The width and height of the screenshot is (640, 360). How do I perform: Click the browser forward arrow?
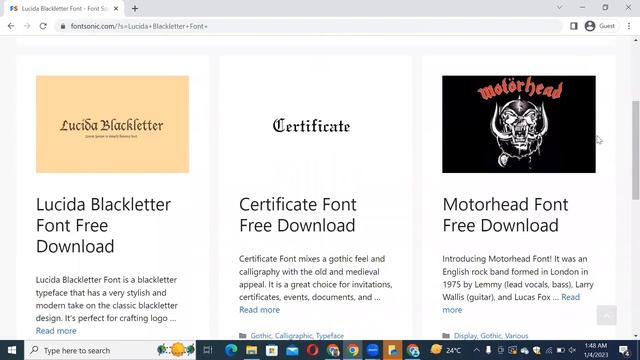tap(27, 26)
